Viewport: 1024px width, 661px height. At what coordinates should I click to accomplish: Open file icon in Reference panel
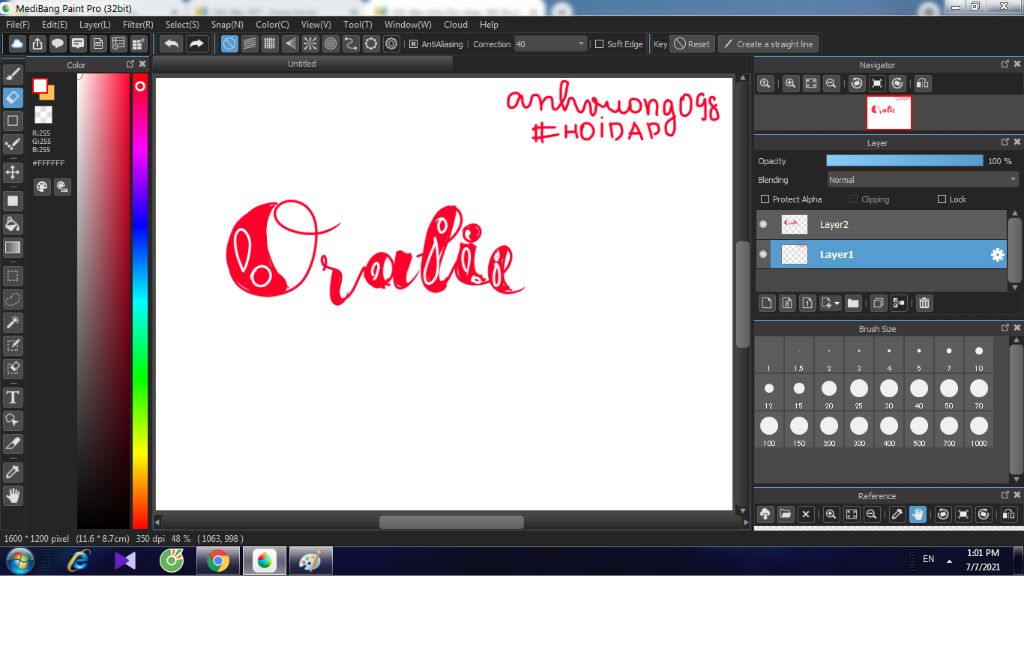tap(786, 514)
